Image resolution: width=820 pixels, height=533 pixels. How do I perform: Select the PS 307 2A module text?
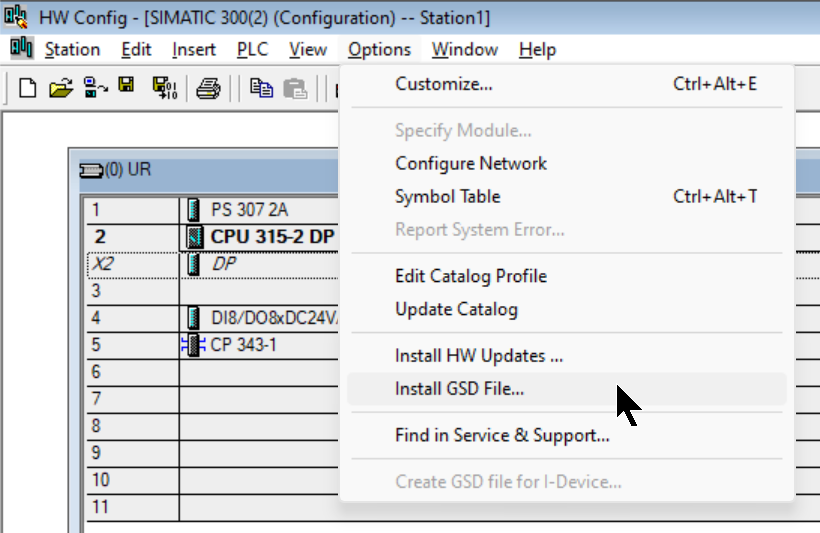tap(249, 210)
